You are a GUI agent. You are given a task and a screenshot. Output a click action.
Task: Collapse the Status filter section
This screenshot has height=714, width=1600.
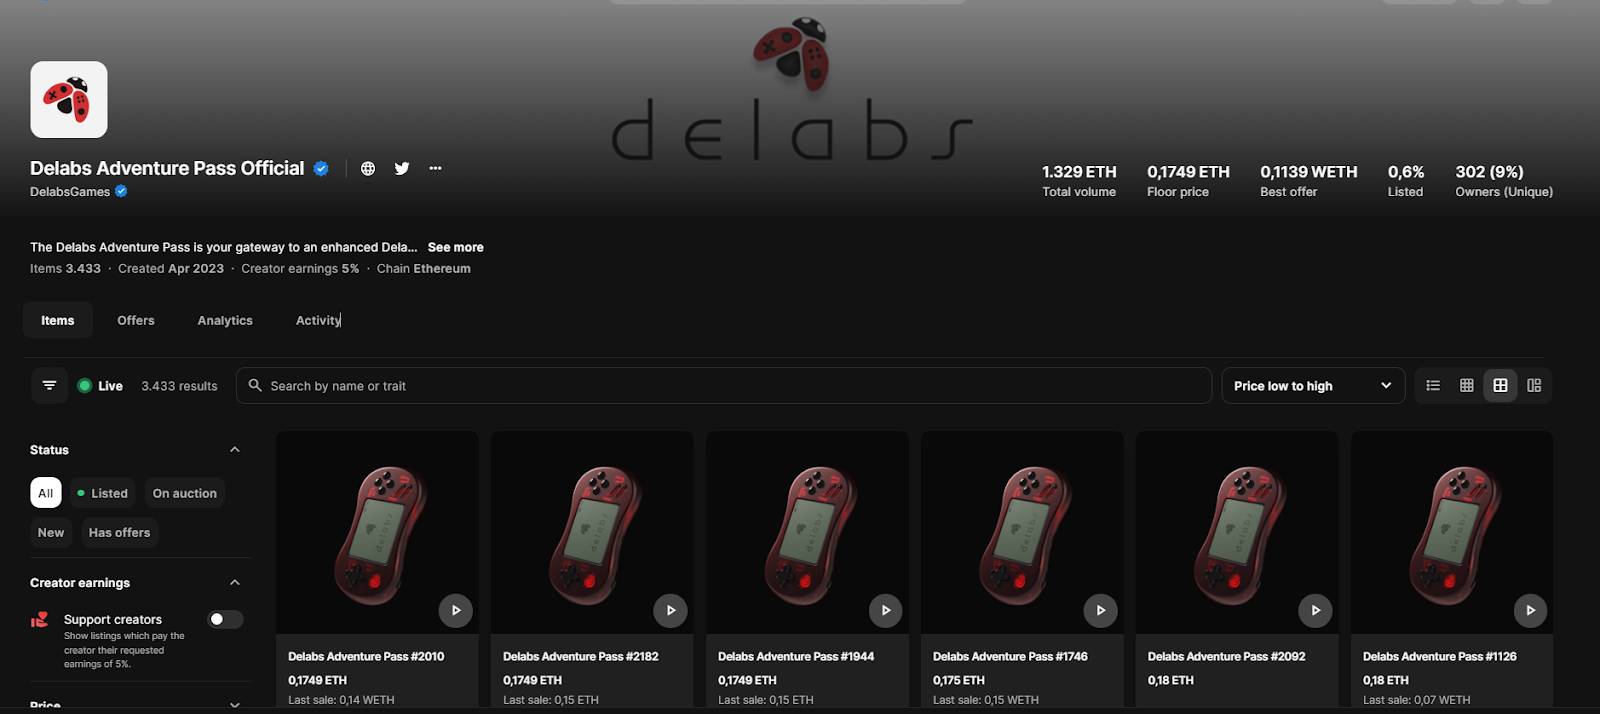(x=235, y=450)
